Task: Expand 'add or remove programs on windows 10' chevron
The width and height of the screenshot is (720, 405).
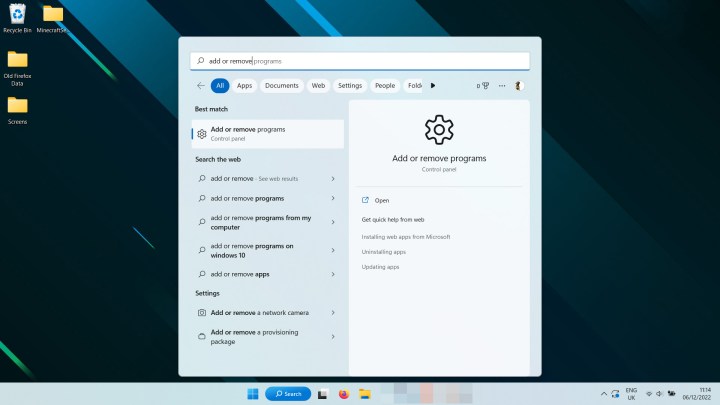Action: (333, 250)
